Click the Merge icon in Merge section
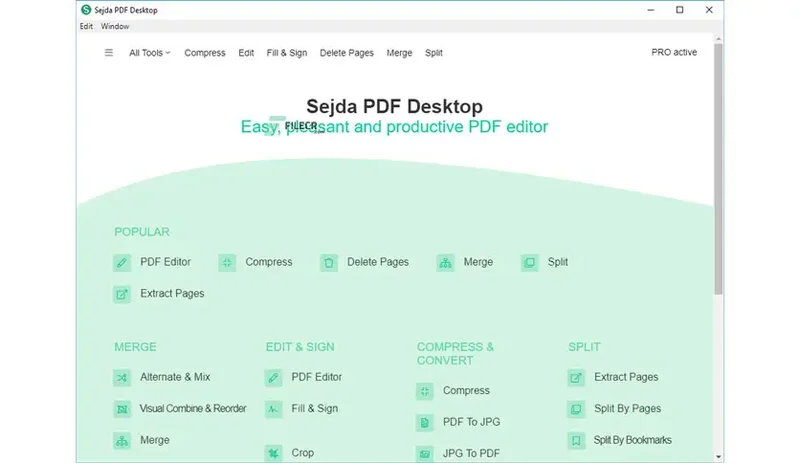 pos(122,441)
